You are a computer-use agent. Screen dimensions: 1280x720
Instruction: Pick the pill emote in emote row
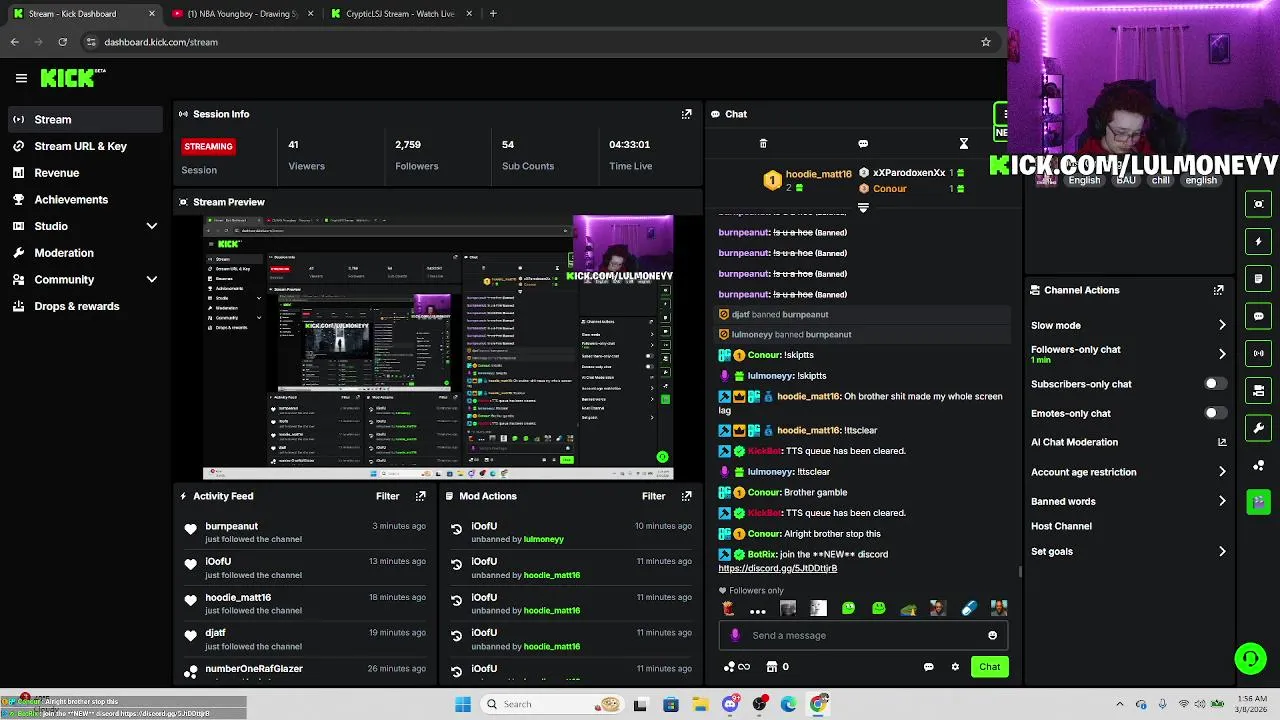pyautogui.click(x=968, y=608)
